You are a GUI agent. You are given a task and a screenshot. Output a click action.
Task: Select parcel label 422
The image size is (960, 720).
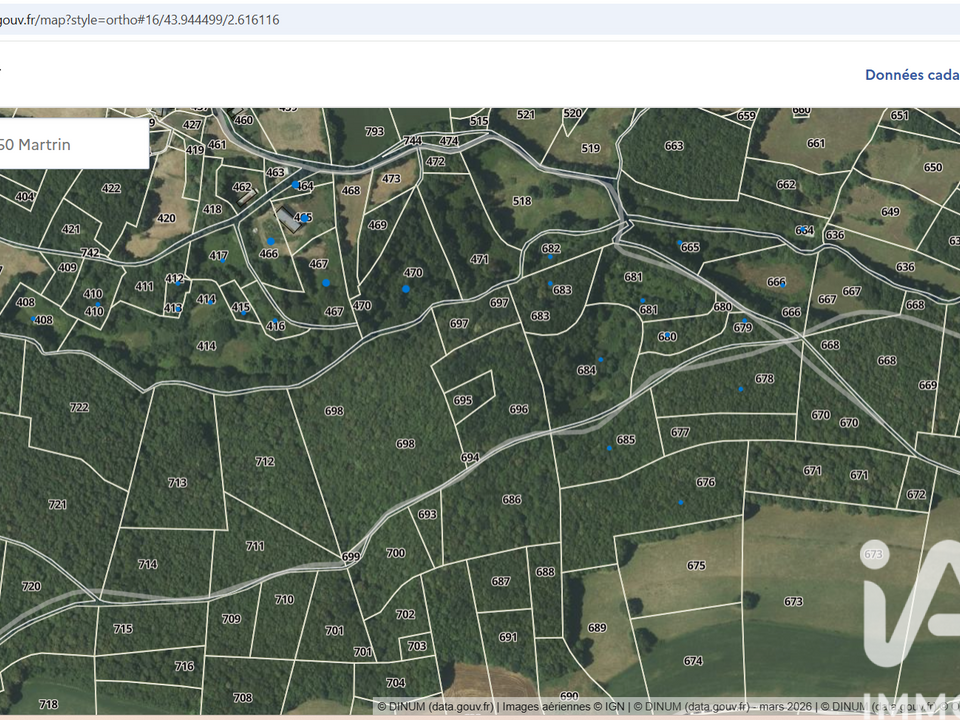(111, 188)
